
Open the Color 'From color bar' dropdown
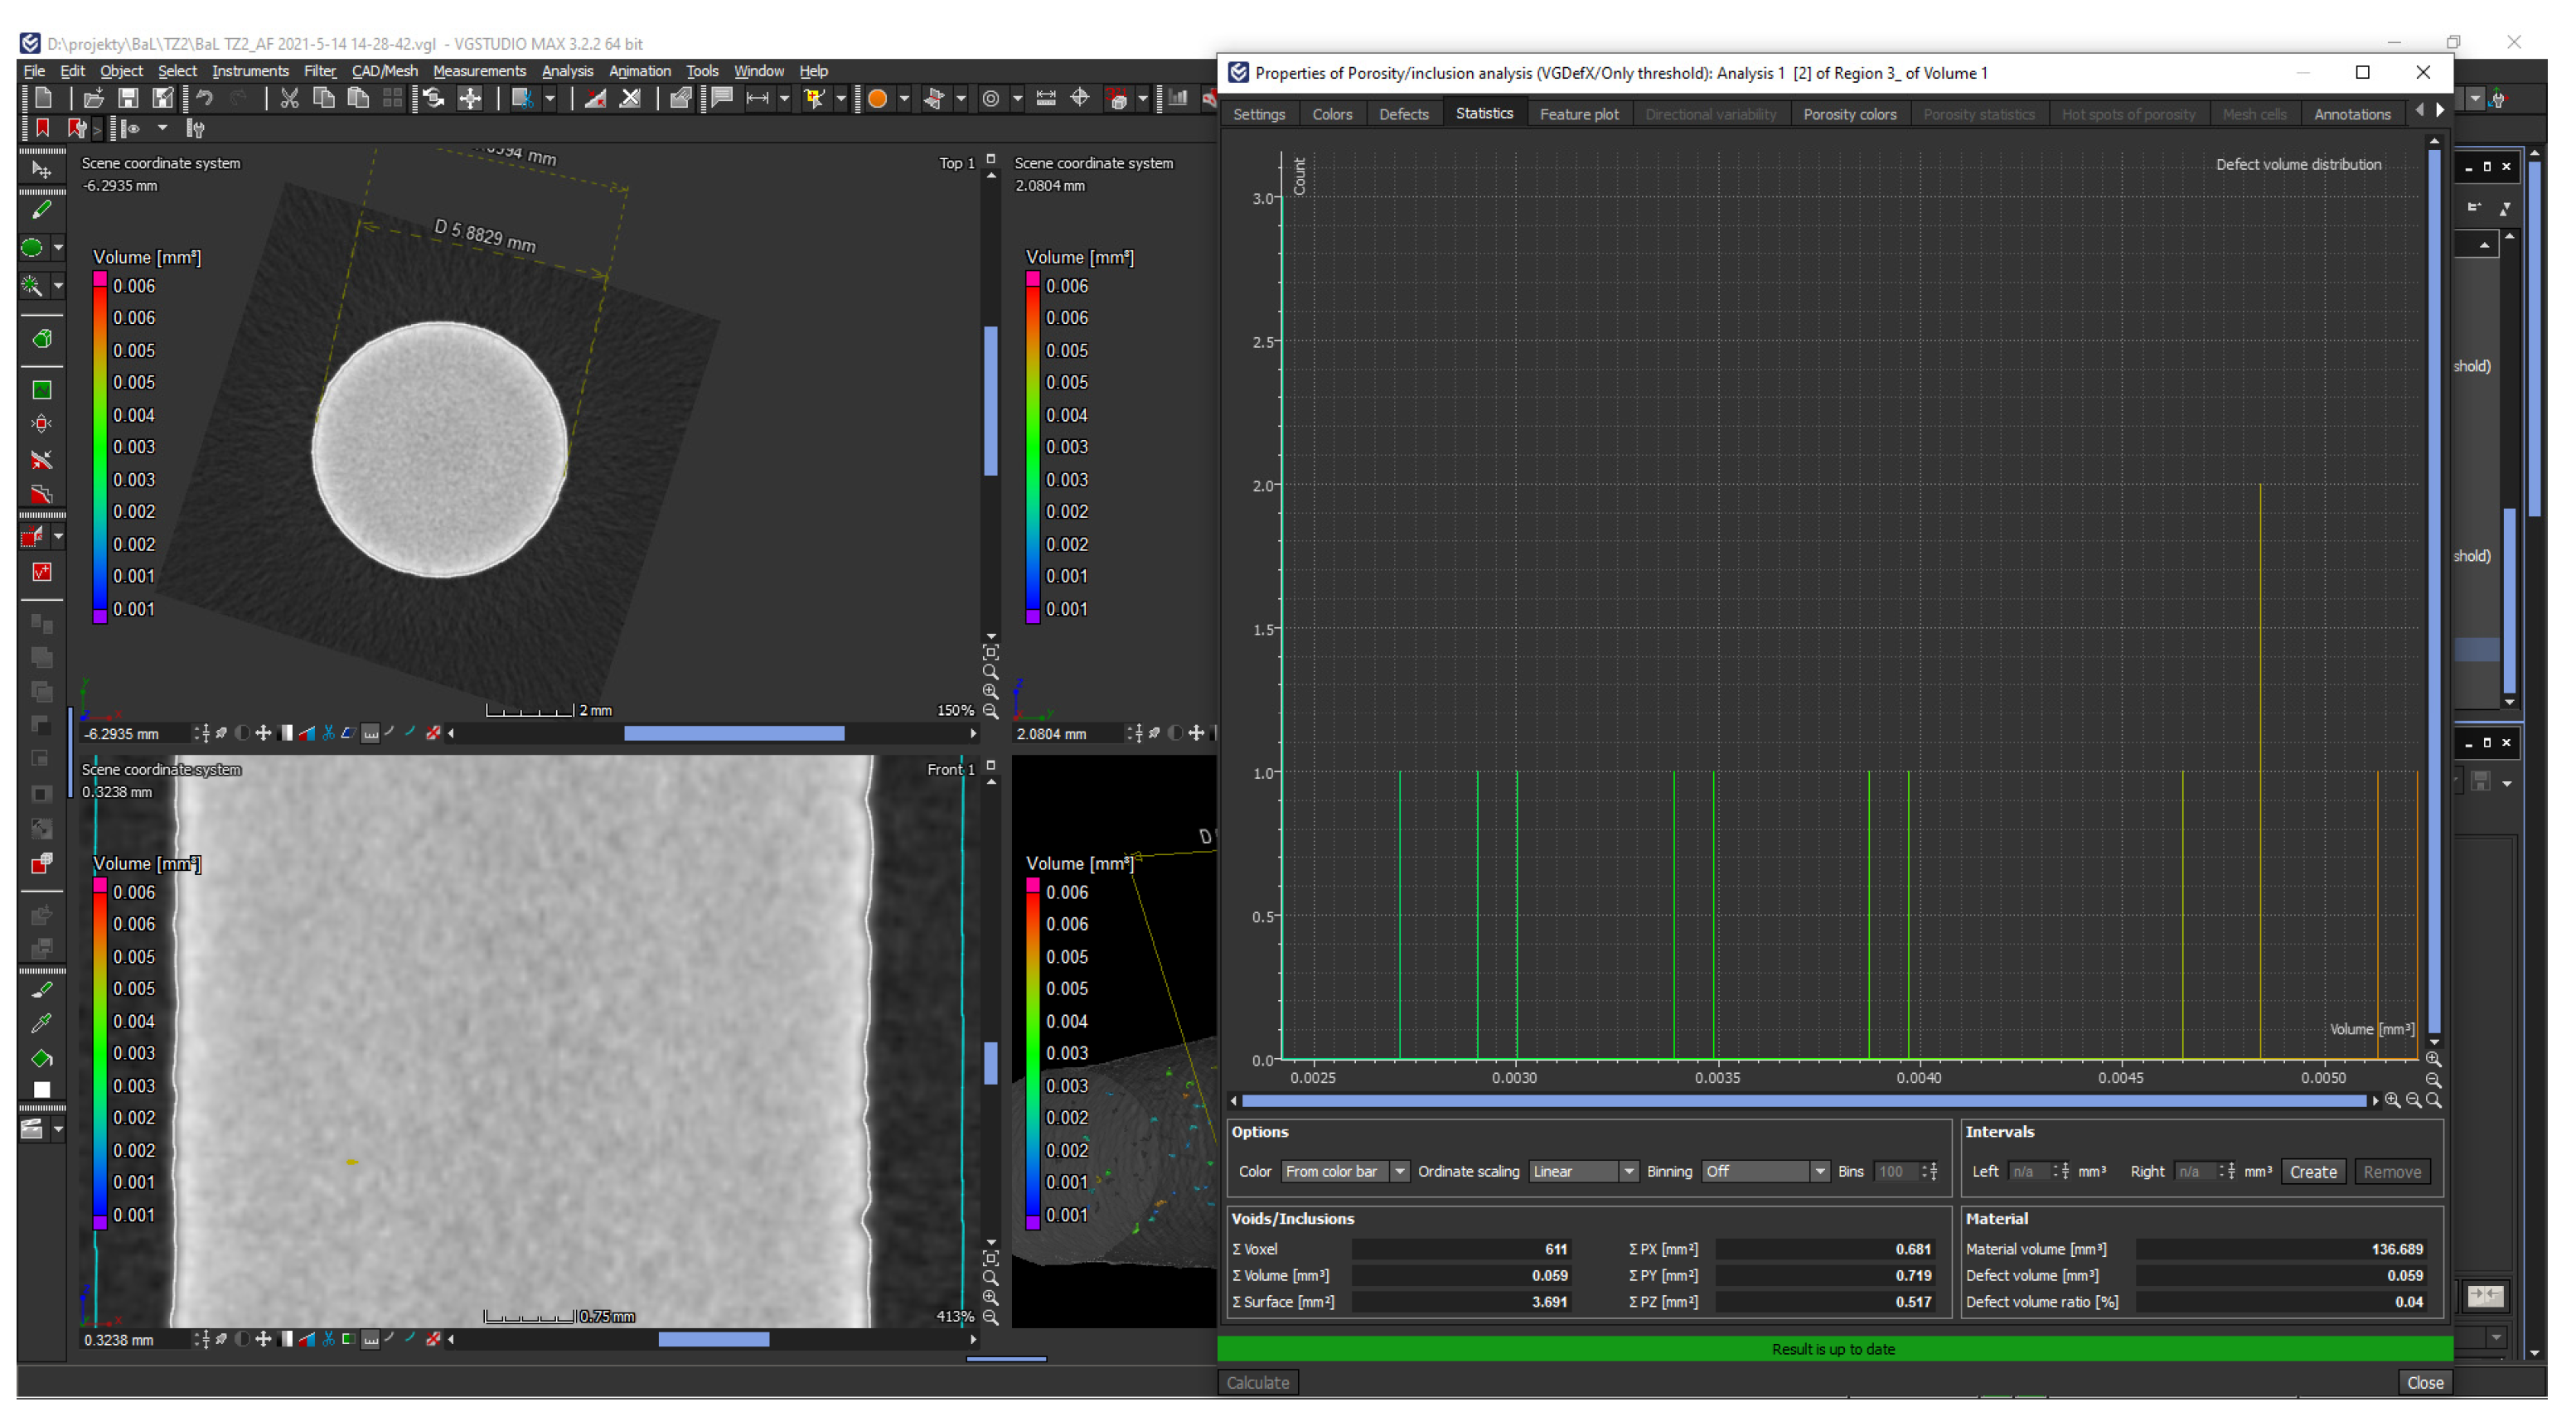1344,1171
